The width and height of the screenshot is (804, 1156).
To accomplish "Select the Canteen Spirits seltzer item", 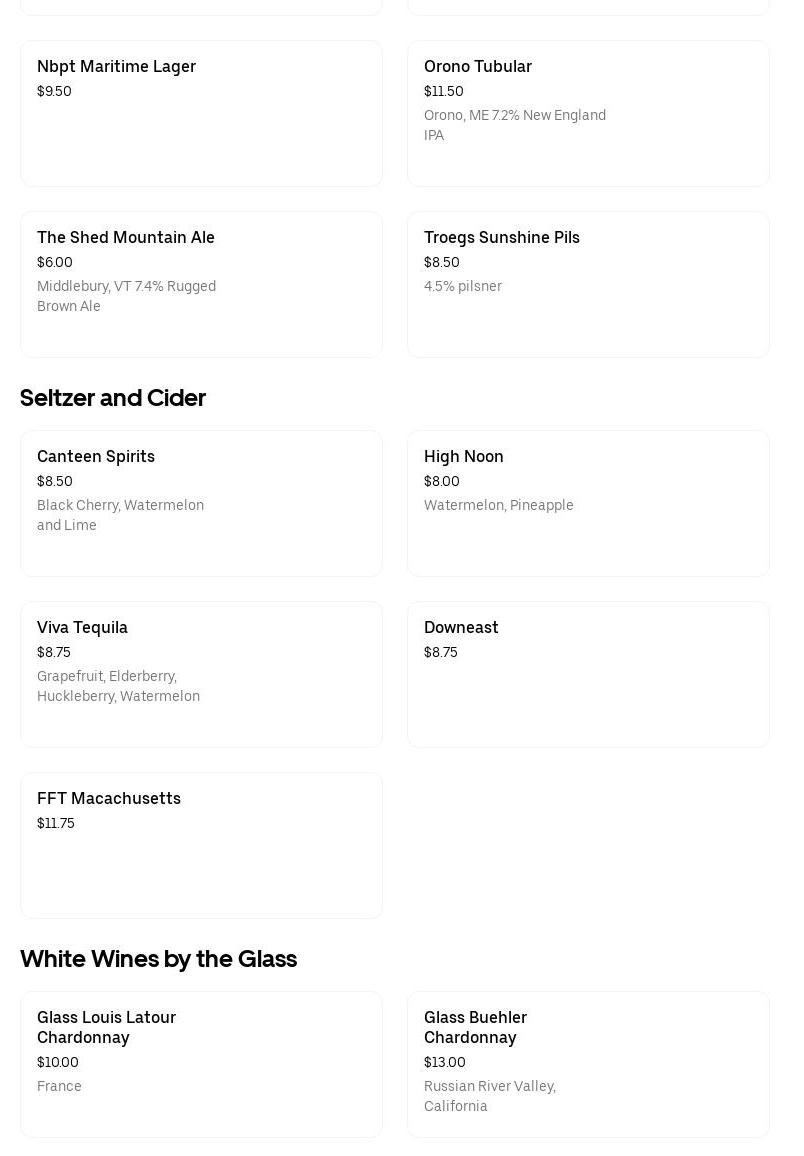I will 201,503.
